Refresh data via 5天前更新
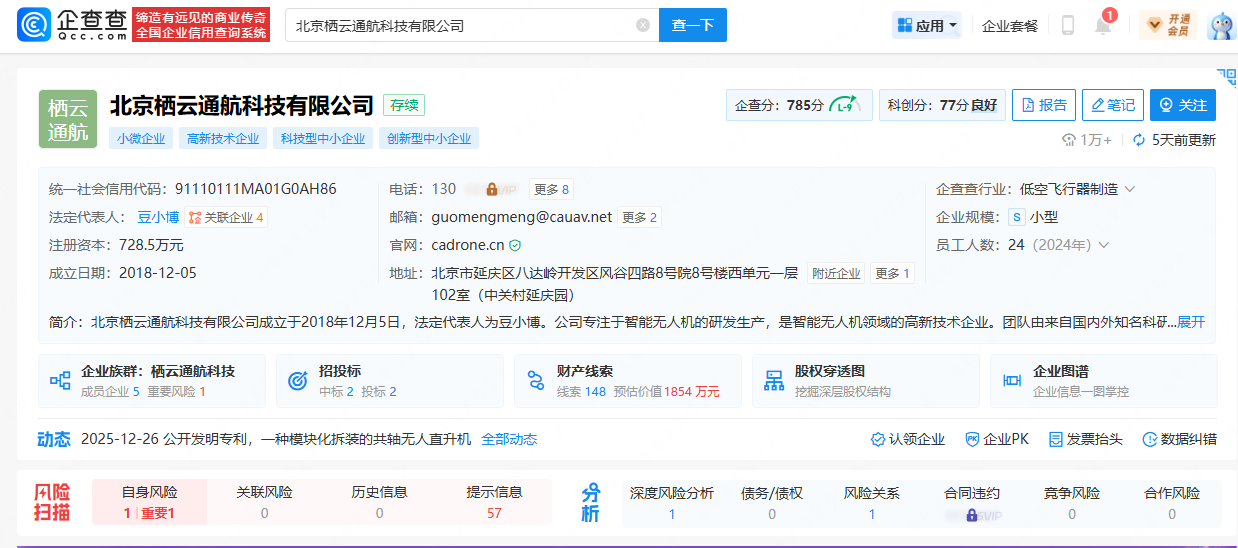The height and width of the screenshot is (548, 1238). point(1174,140)
